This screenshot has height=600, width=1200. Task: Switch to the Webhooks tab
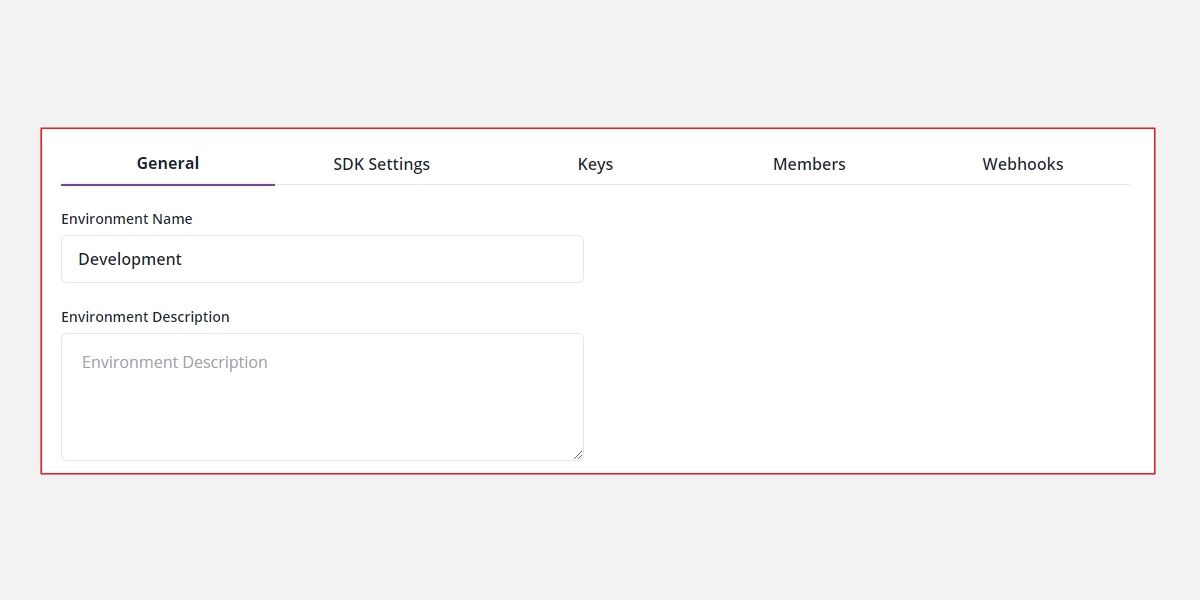[x=1022, y=163]
